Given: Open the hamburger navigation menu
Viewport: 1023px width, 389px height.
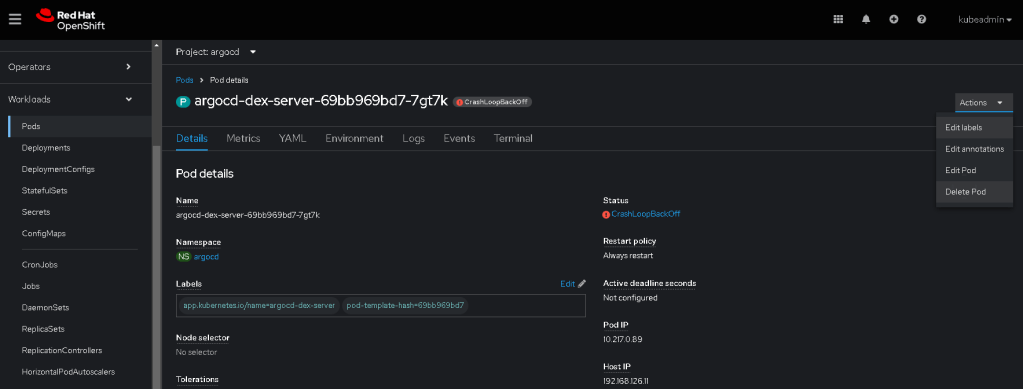Looking at the screenshot, I should [x=15, y=19].
